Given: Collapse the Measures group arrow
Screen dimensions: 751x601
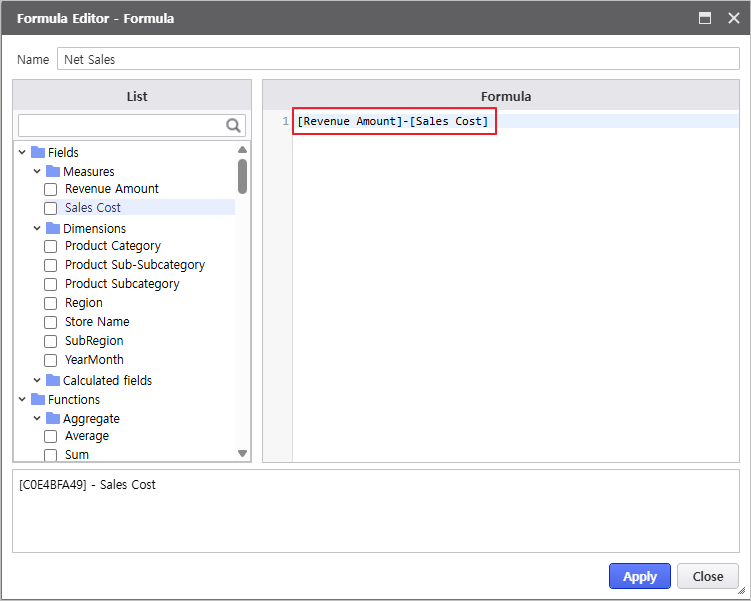Looking at the screenshot, I should pyautogui.click(x=37, y=171).
